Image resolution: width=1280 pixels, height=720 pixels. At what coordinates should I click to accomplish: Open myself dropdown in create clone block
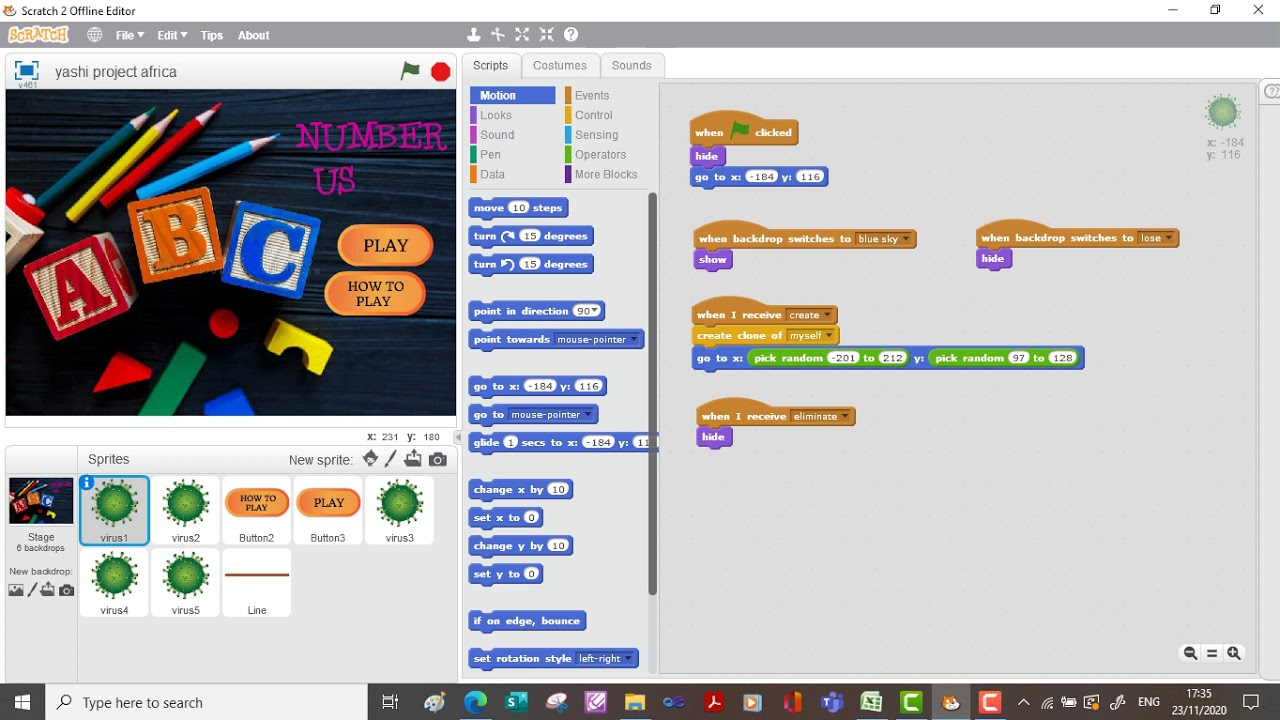[x=829, y=336]
